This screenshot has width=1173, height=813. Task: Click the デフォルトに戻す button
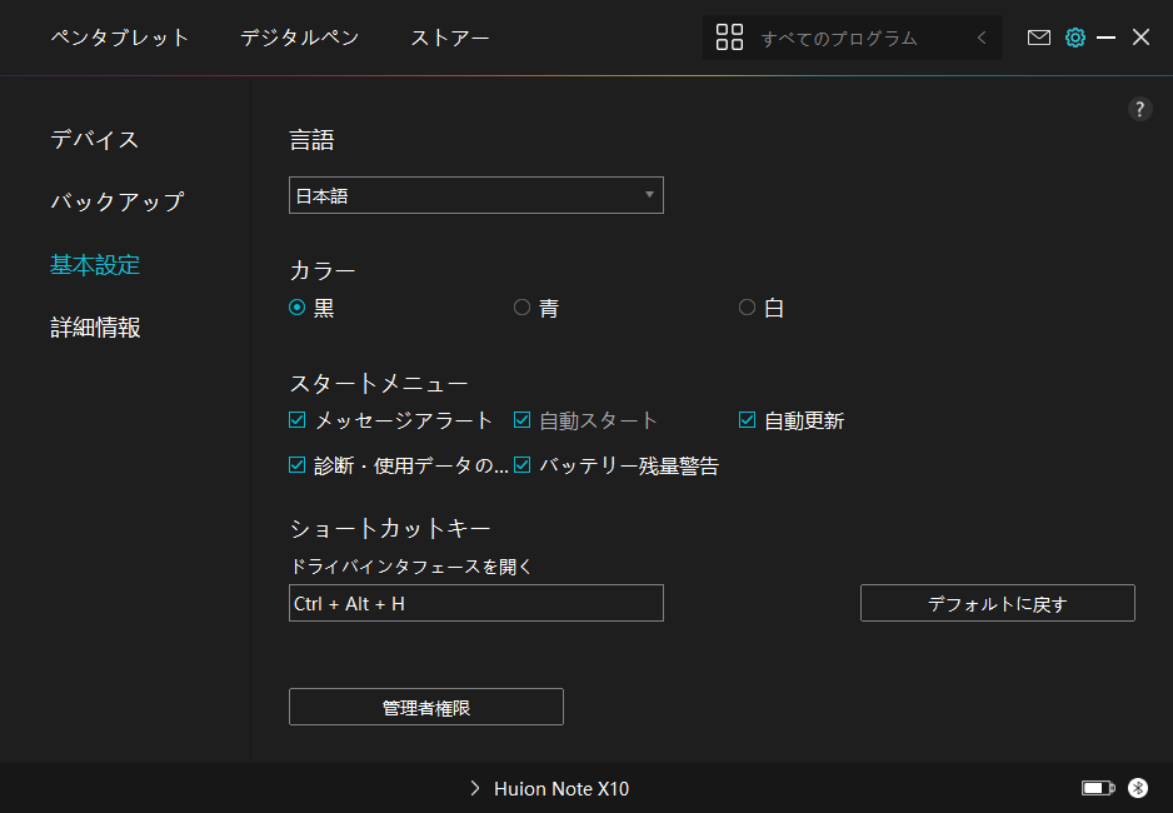click(x=997, y=603)
